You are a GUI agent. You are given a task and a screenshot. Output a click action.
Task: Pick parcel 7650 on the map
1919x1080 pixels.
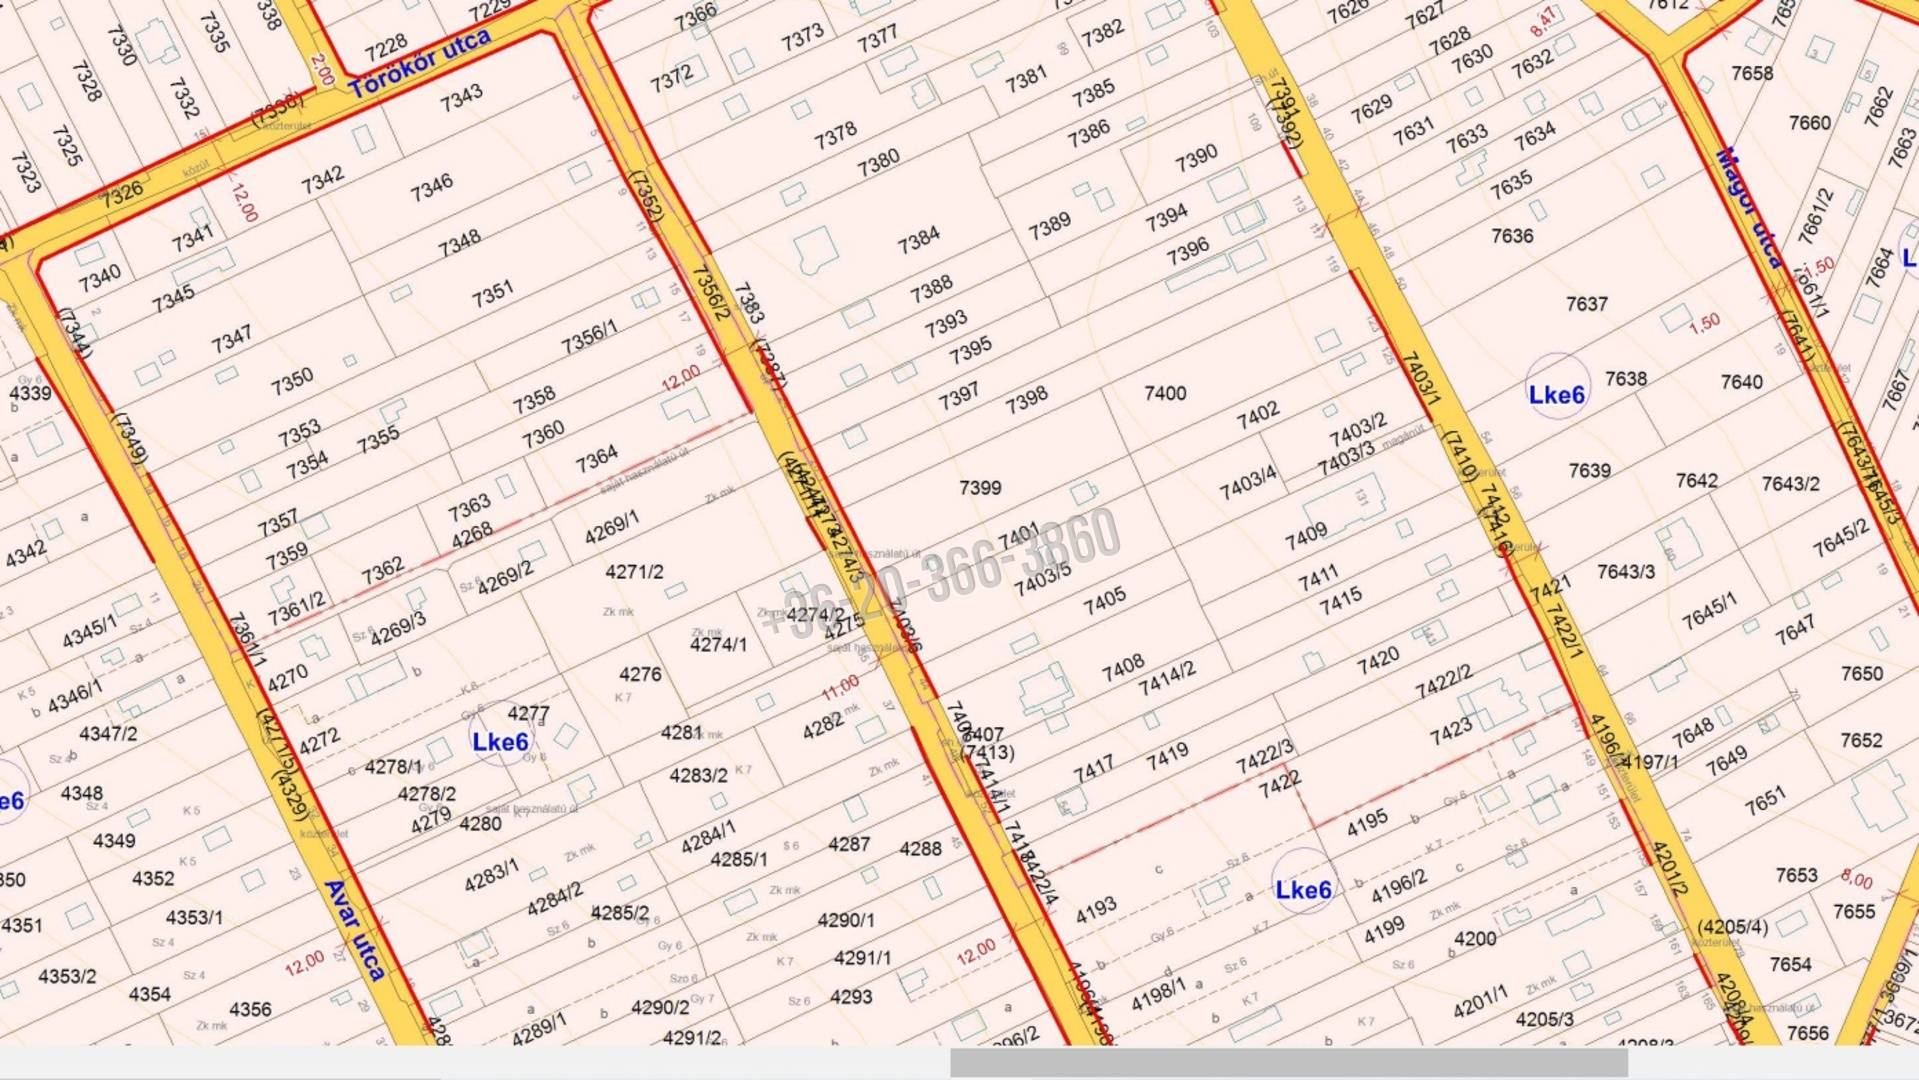pyautogui.click(x=1862, y=674)
